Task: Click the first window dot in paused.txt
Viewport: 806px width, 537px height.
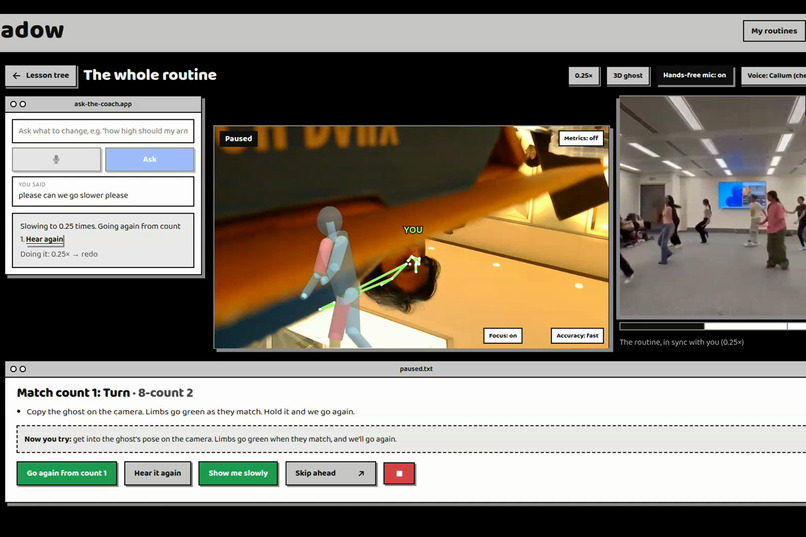Action: [x=13, y=369]
